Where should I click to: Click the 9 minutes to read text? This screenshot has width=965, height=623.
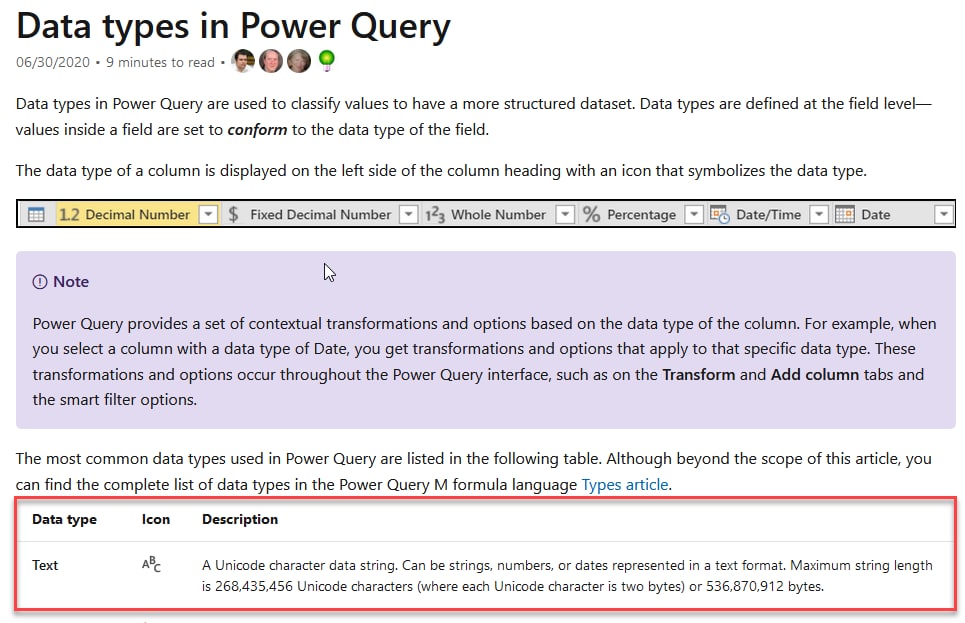[160, 62]
